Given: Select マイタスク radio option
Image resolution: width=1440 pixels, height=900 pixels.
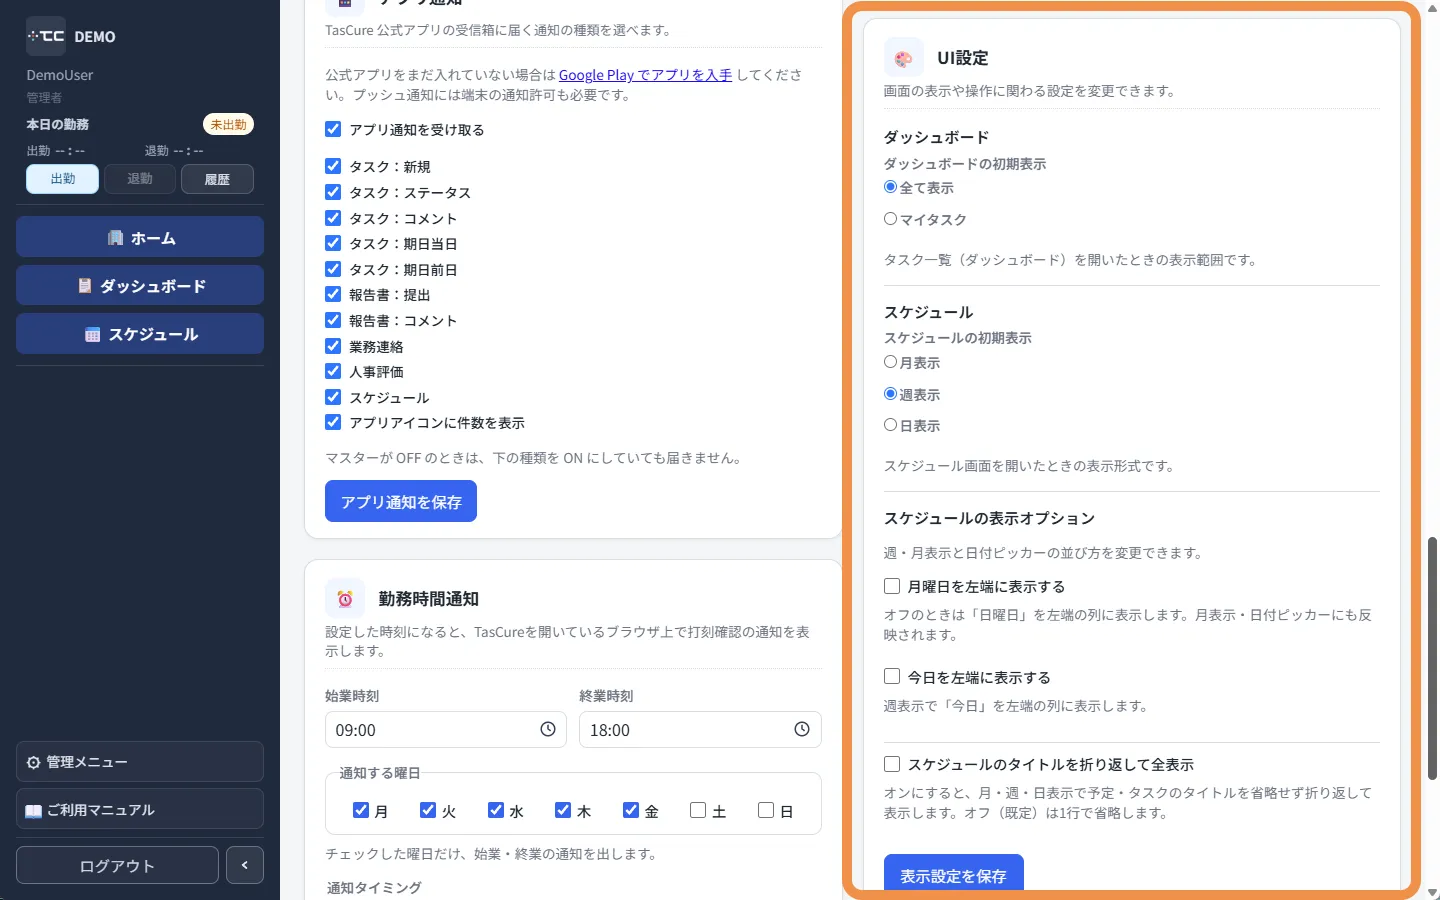Looking at the screenshot, I should 890,218.
